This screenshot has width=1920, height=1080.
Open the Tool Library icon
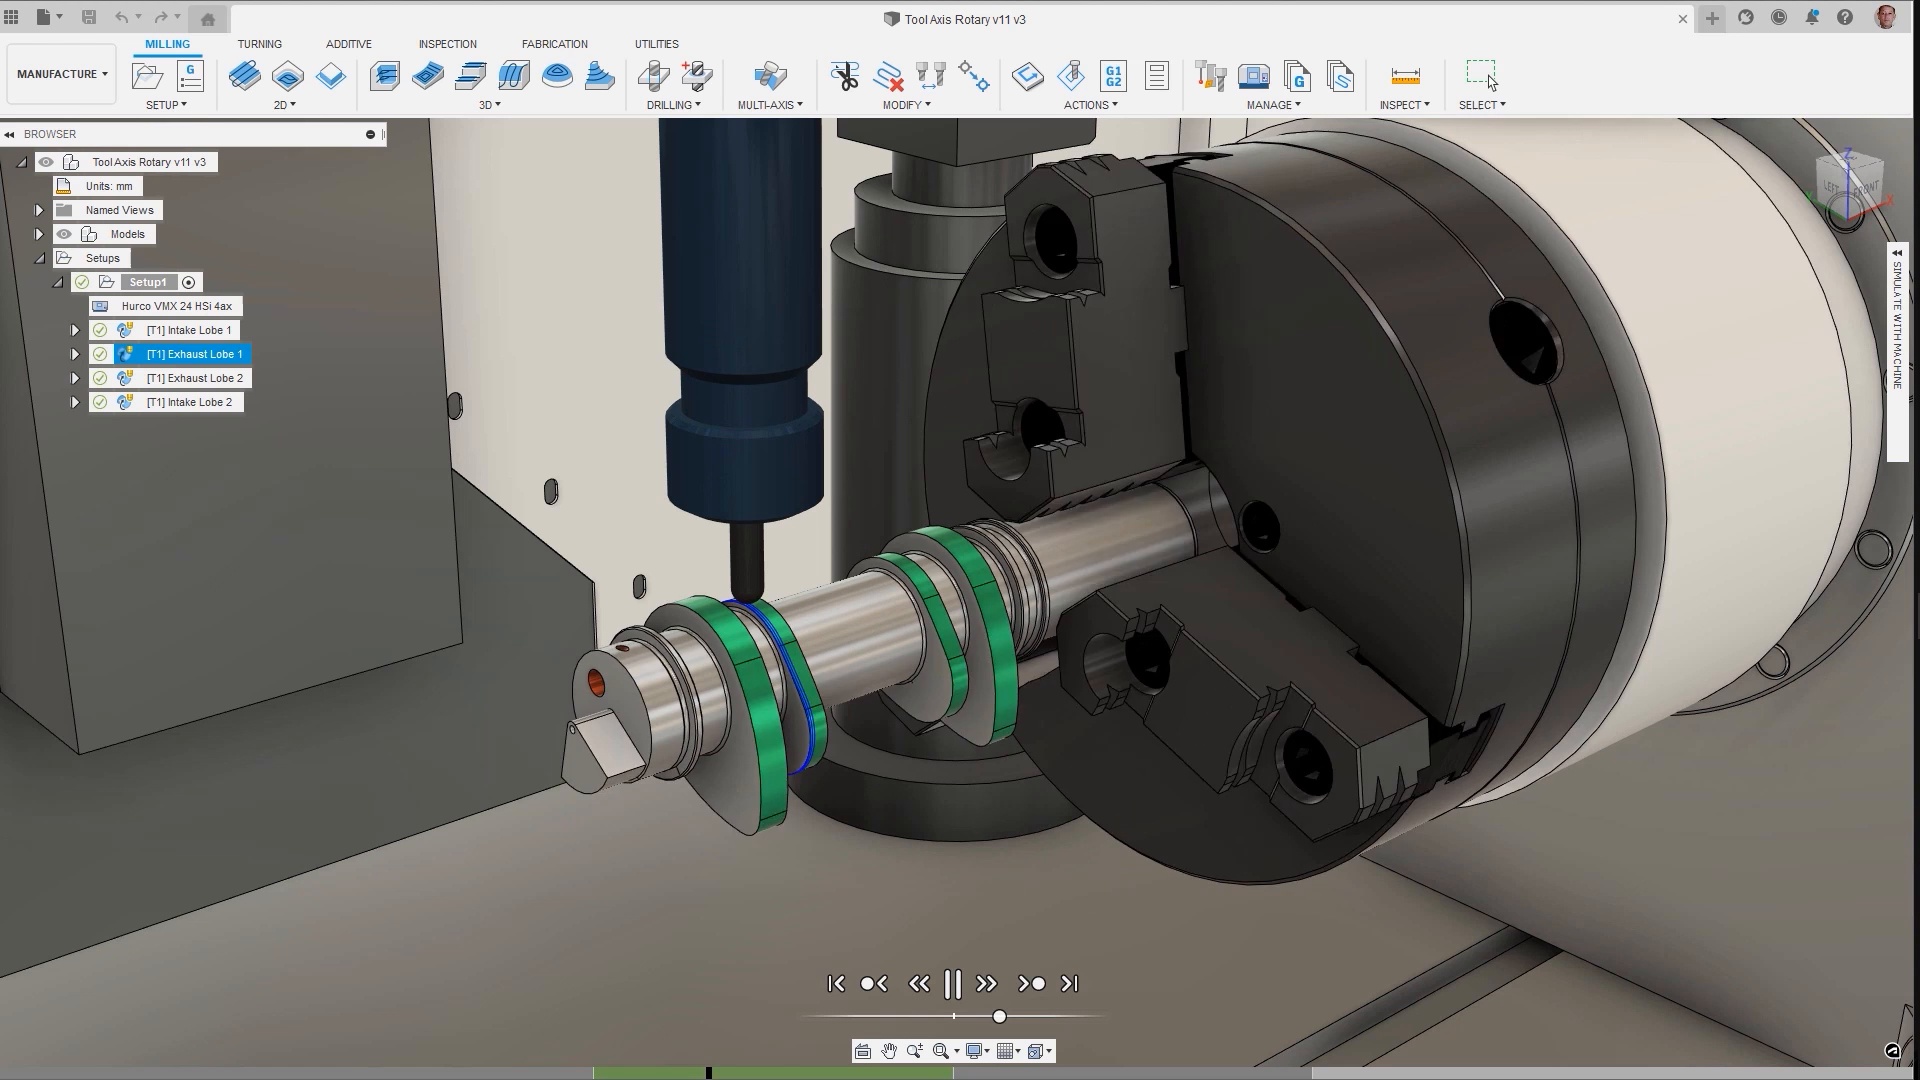click(x=1210, y=76)
